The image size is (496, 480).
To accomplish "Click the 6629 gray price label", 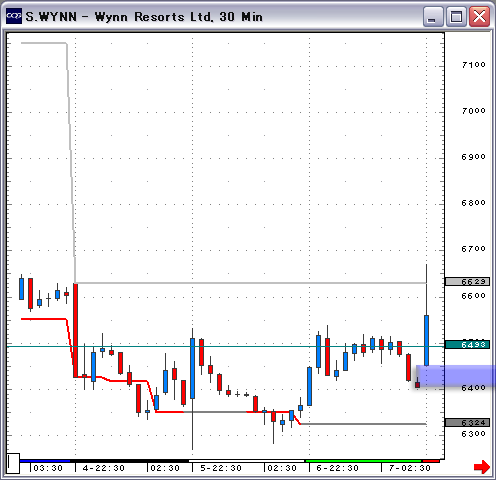I will [467, 282].
